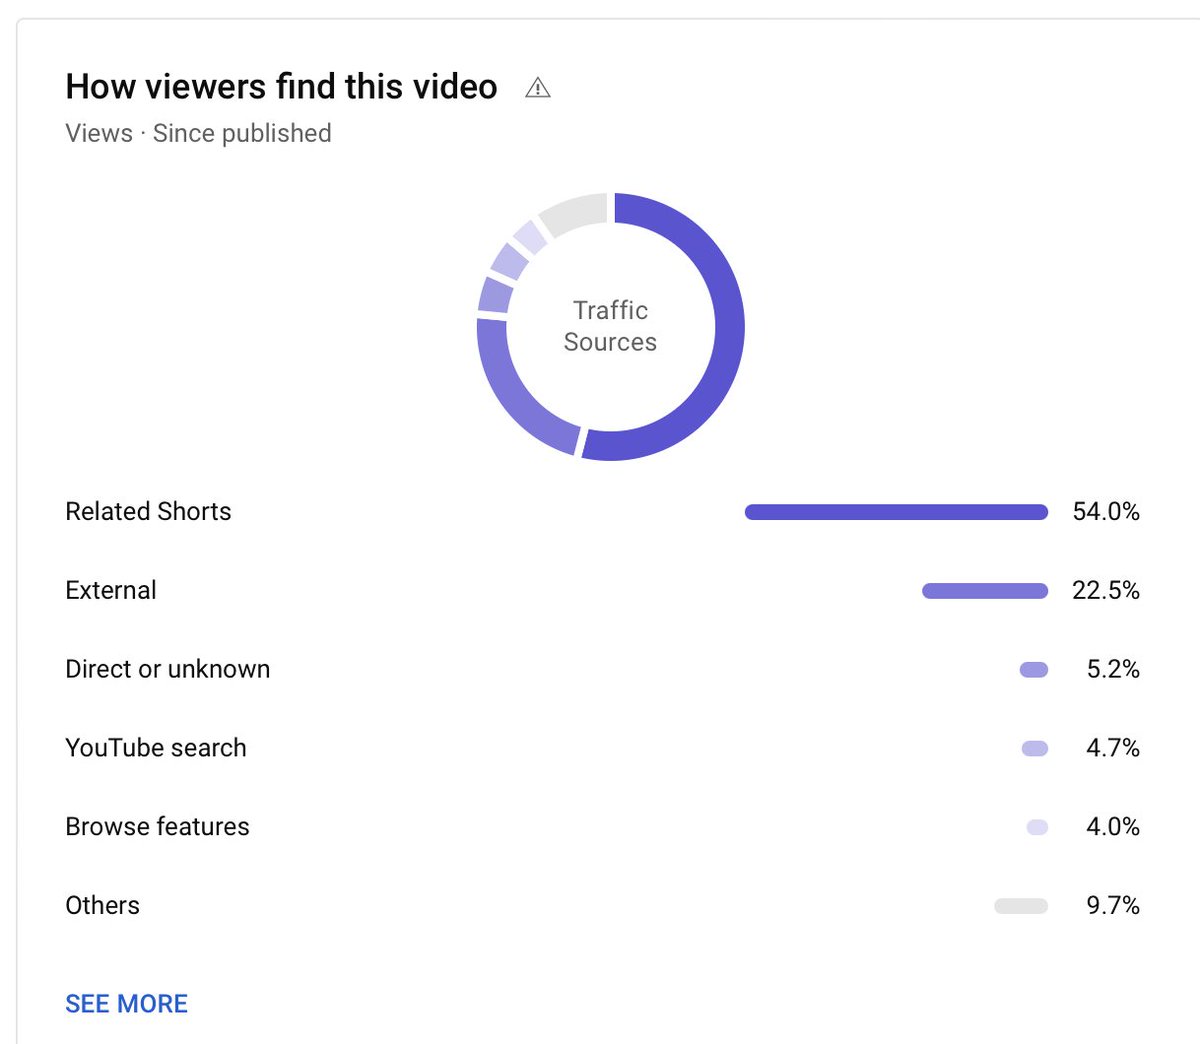Click the 4.0% value
Screen dimensions: 1200x1044
(1113, 827)
